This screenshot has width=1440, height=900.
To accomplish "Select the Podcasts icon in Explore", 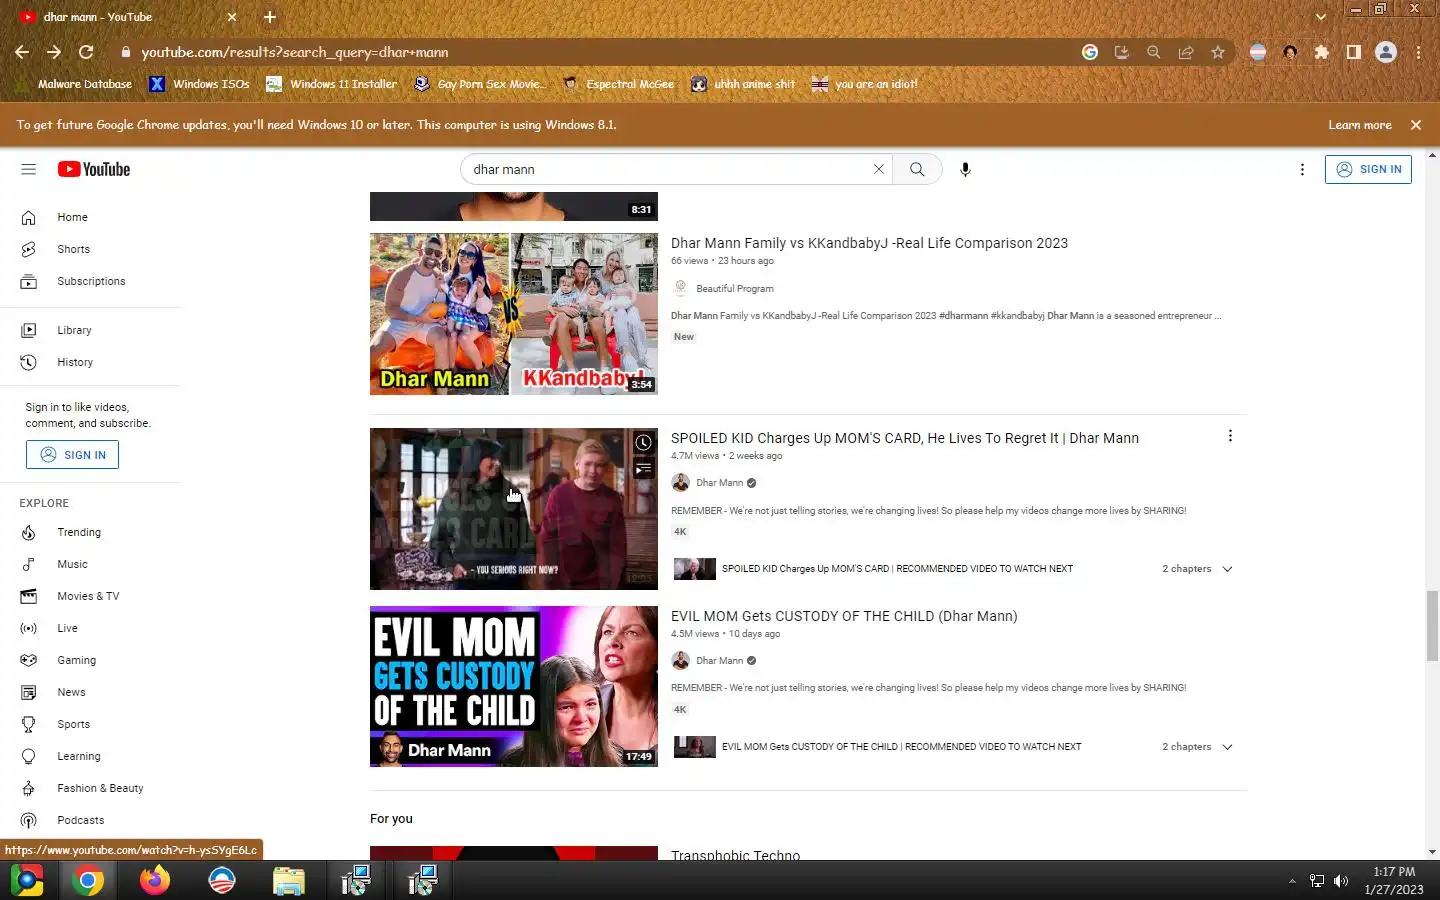I will [28, 820].
